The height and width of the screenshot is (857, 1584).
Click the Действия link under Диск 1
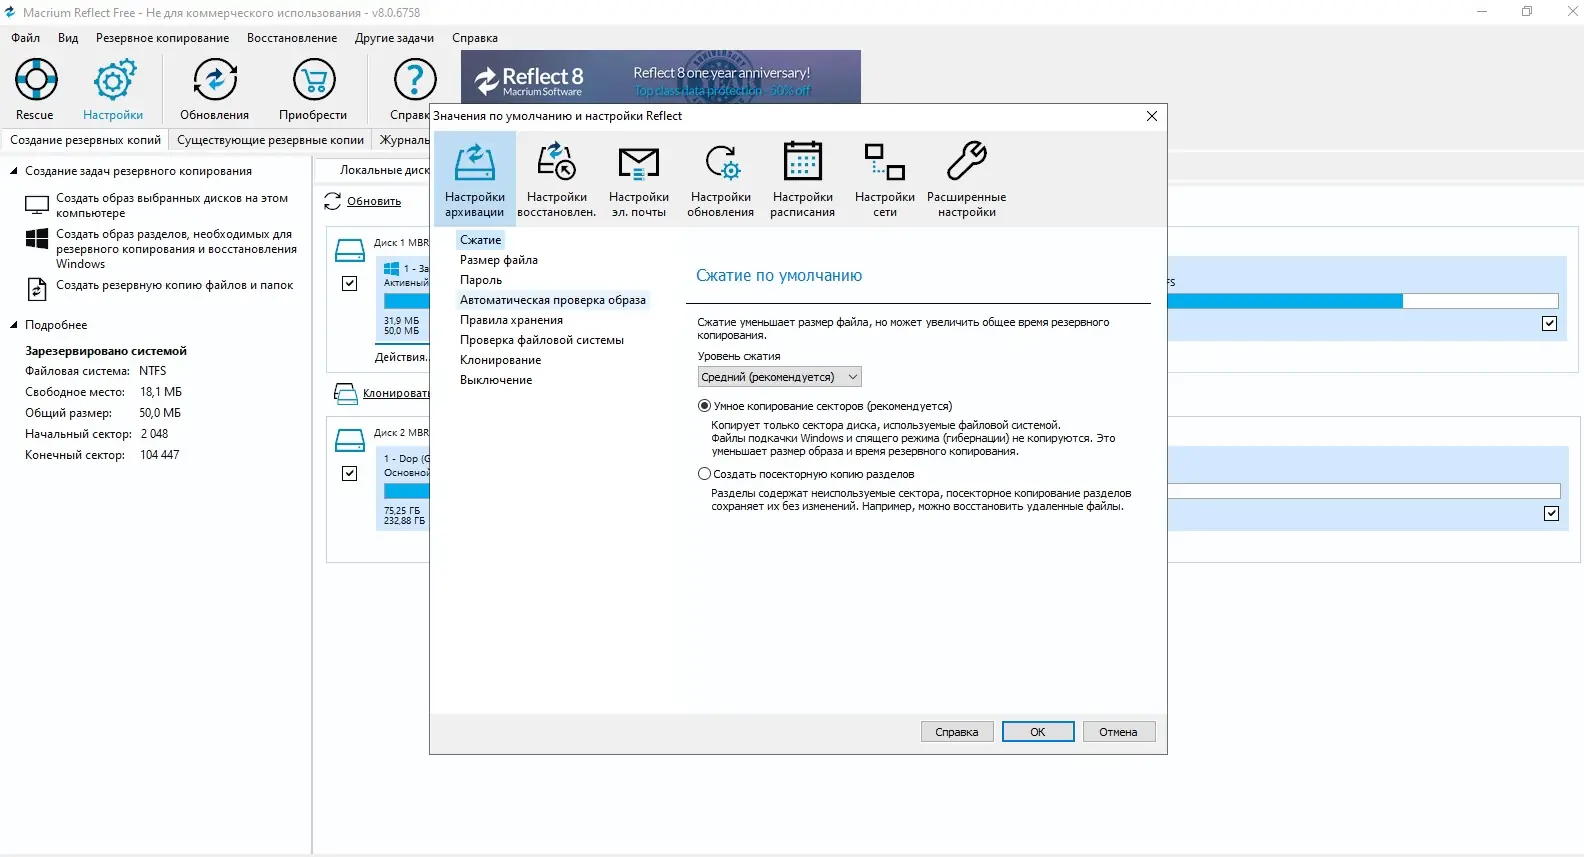(x=401, y=357)
